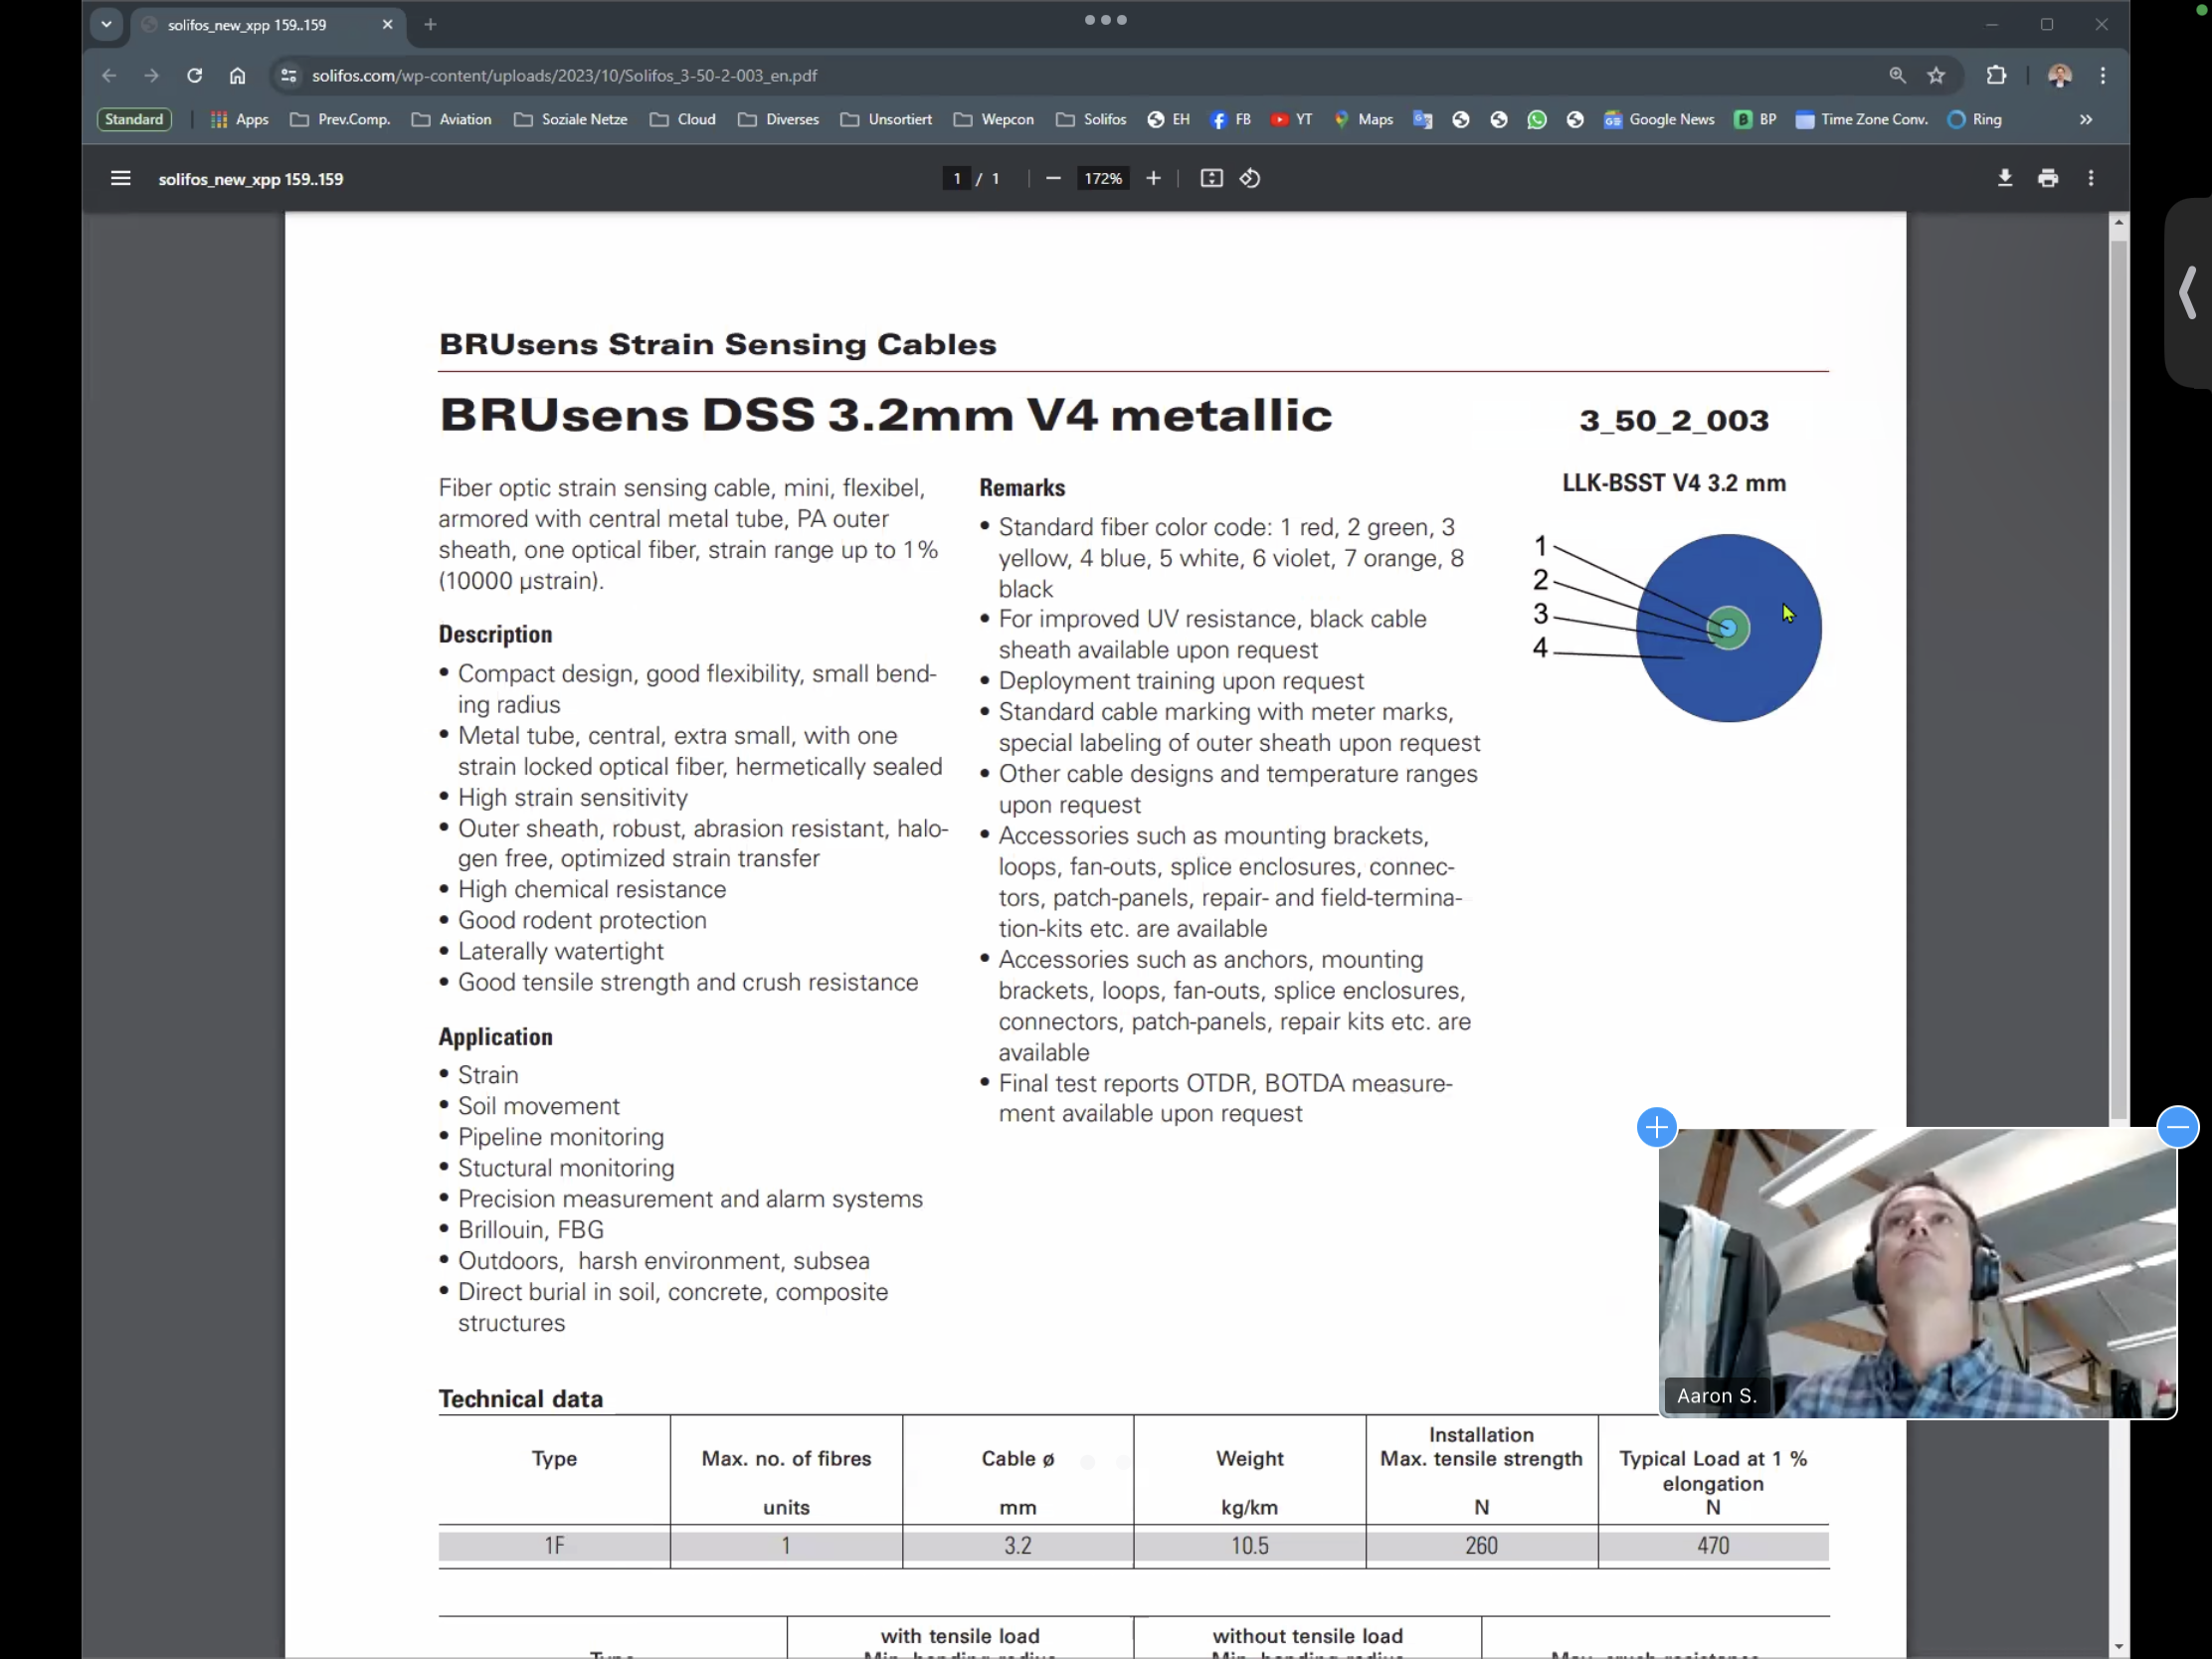2212x1659 pixels.
Task: Open the Ring bookmark
Action: click(1975, 120)
